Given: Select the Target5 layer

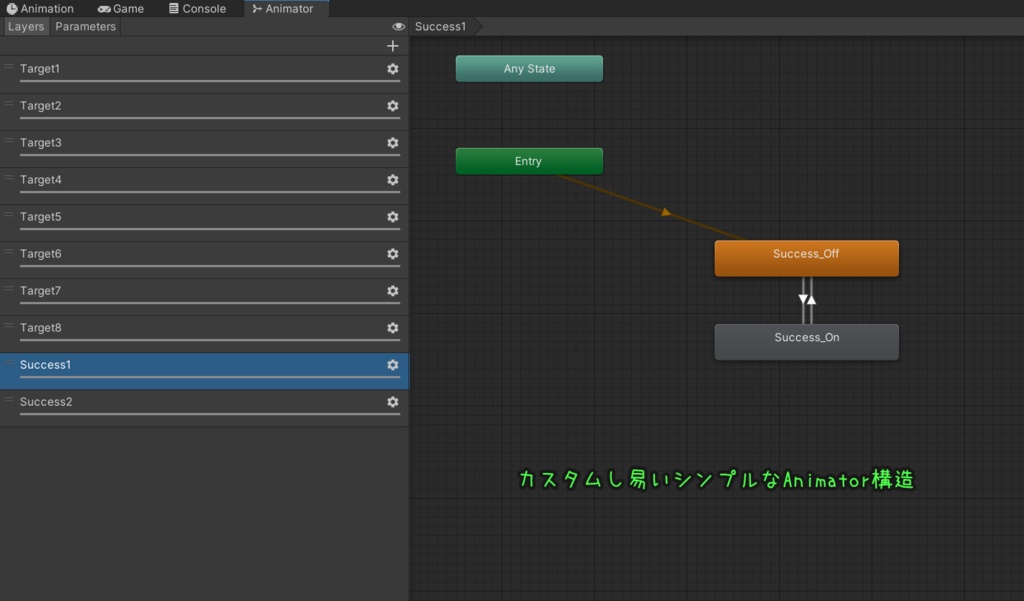Looking at the screenshot, I should coord(204,223).
